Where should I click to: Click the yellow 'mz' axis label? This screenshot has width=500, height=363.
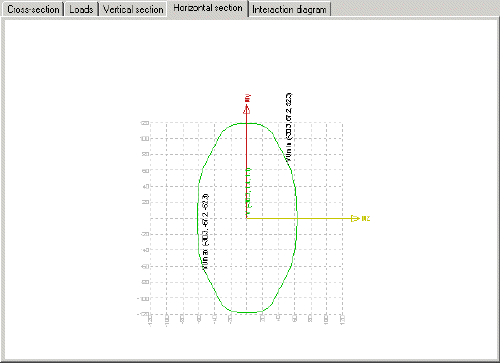(366, 218)
